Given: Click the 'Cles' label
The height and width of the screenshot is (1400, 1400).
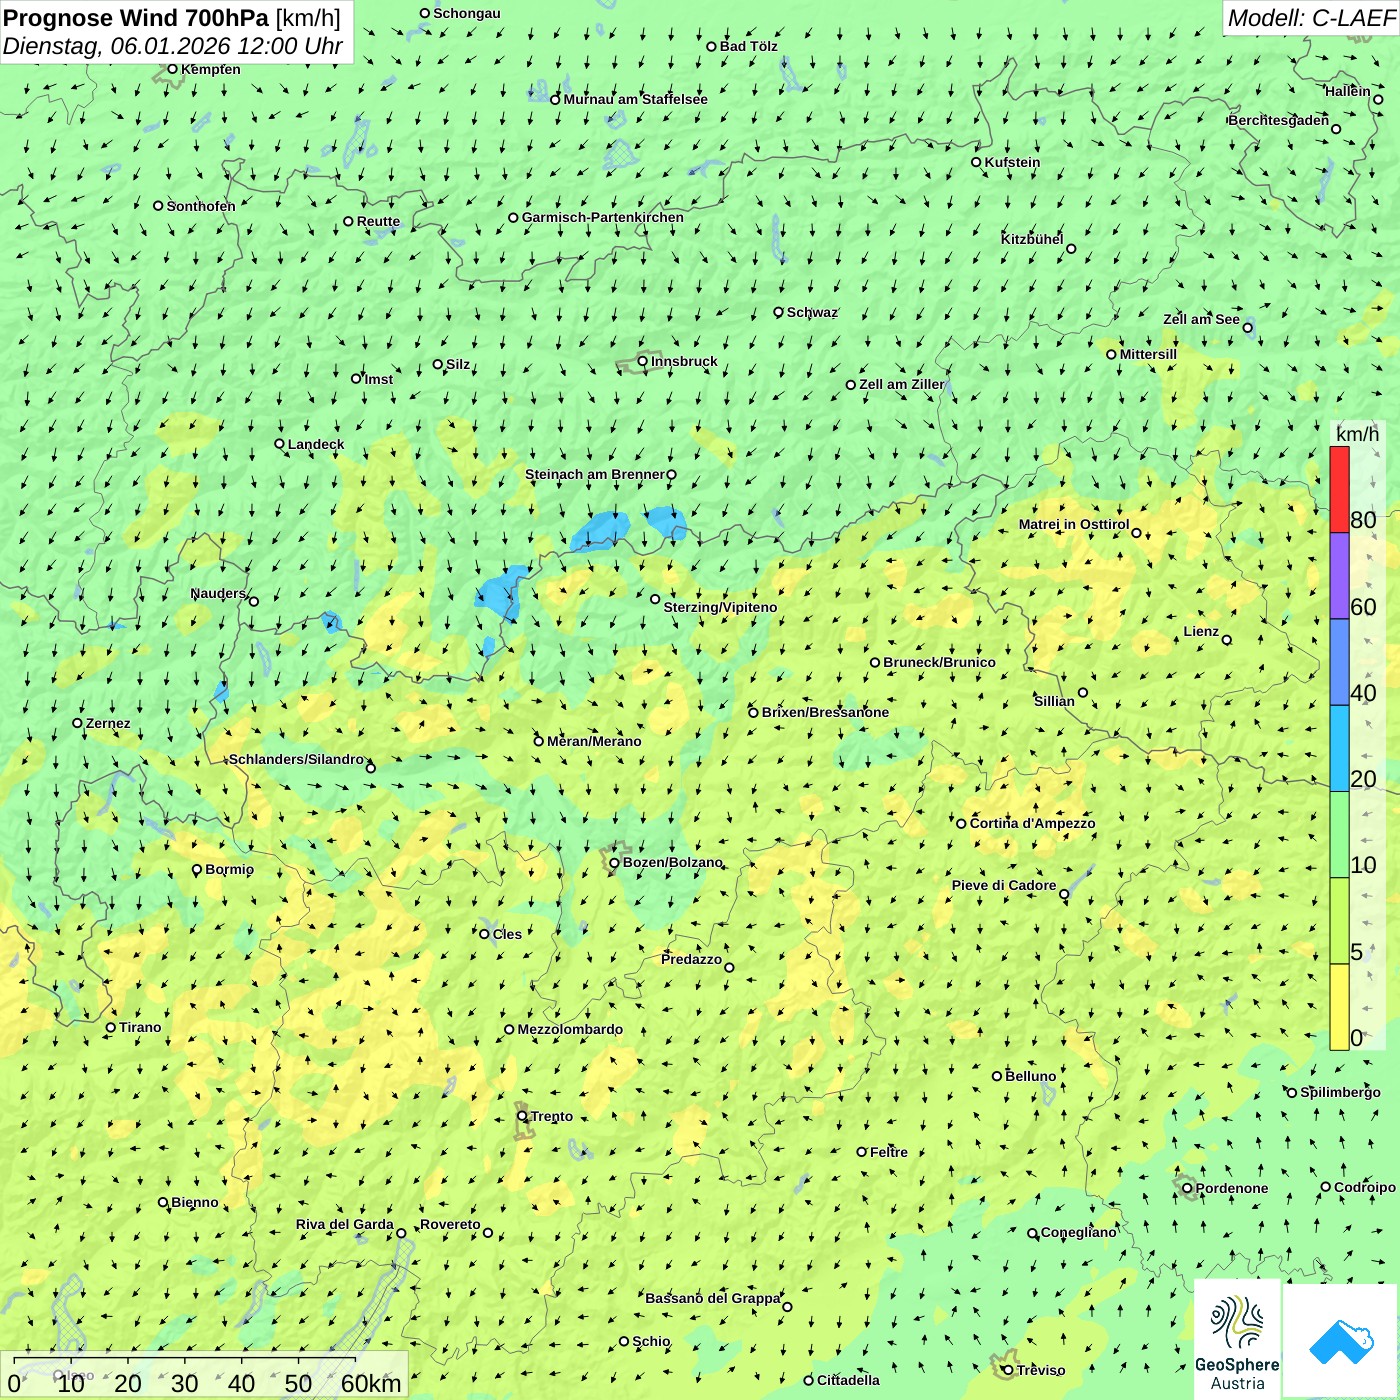Looking at the screenshot, I should tap(507, 934).
